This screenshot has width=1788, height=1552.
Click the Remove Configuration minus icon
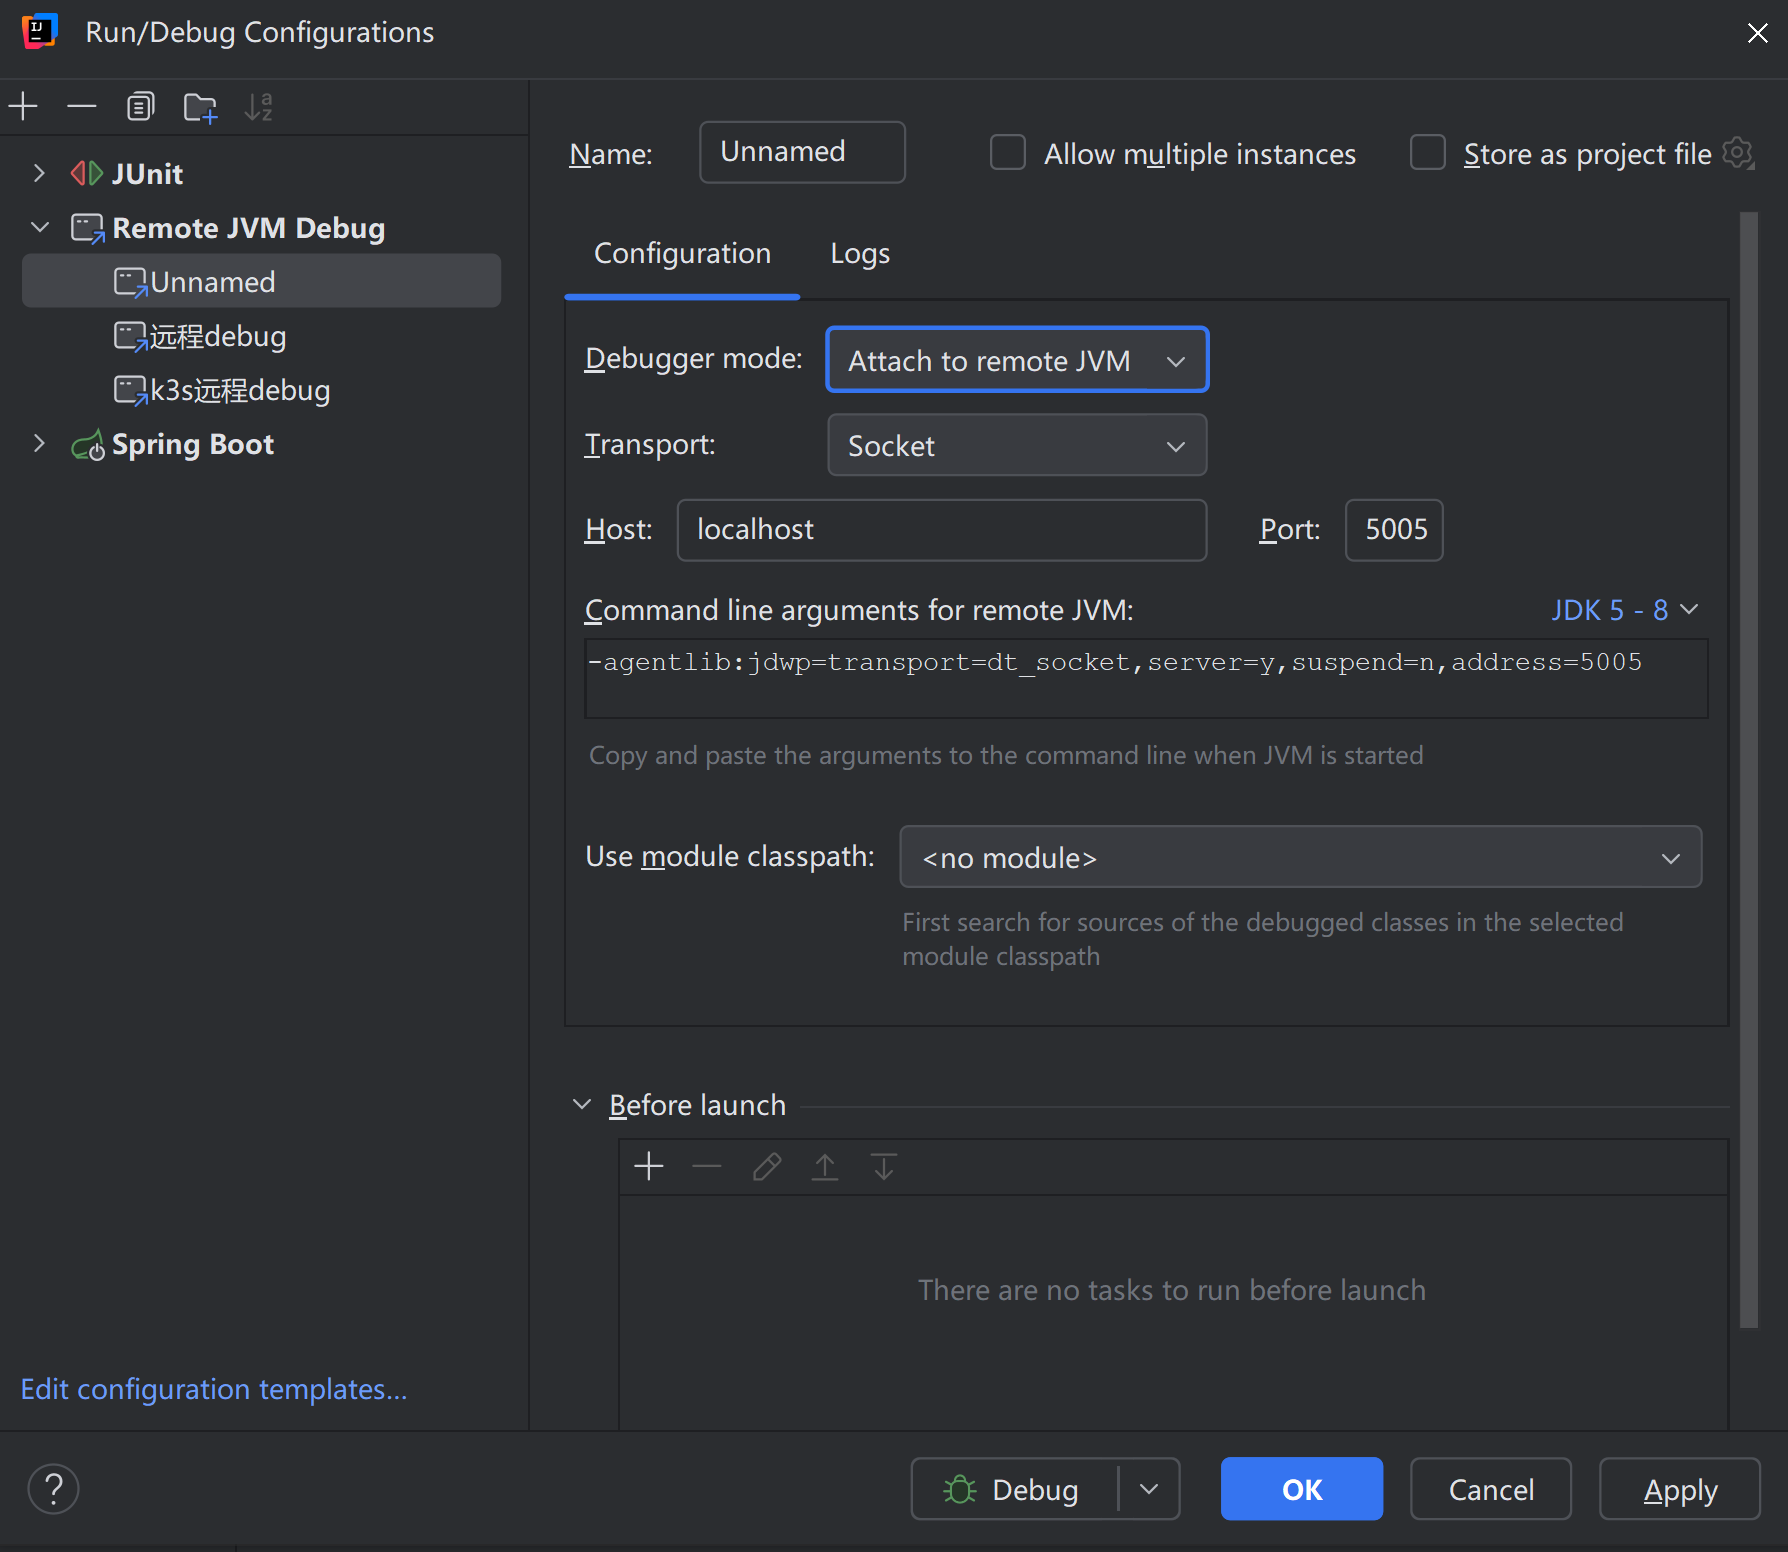82,106
